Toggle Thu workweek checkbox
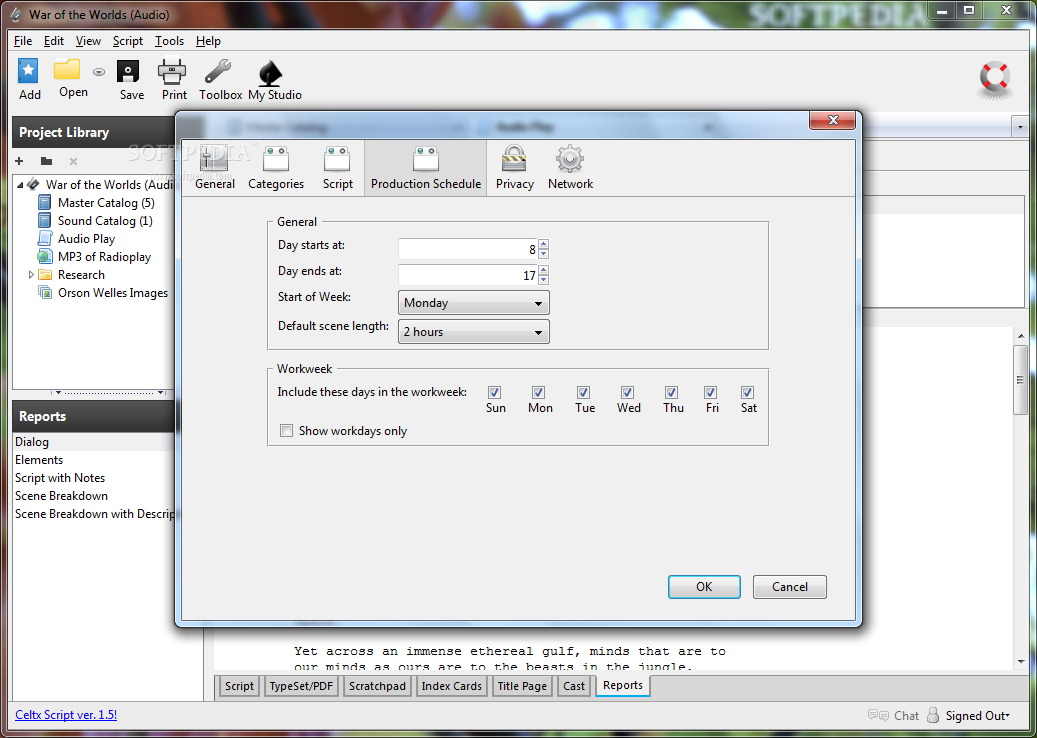 coord(671,392)
